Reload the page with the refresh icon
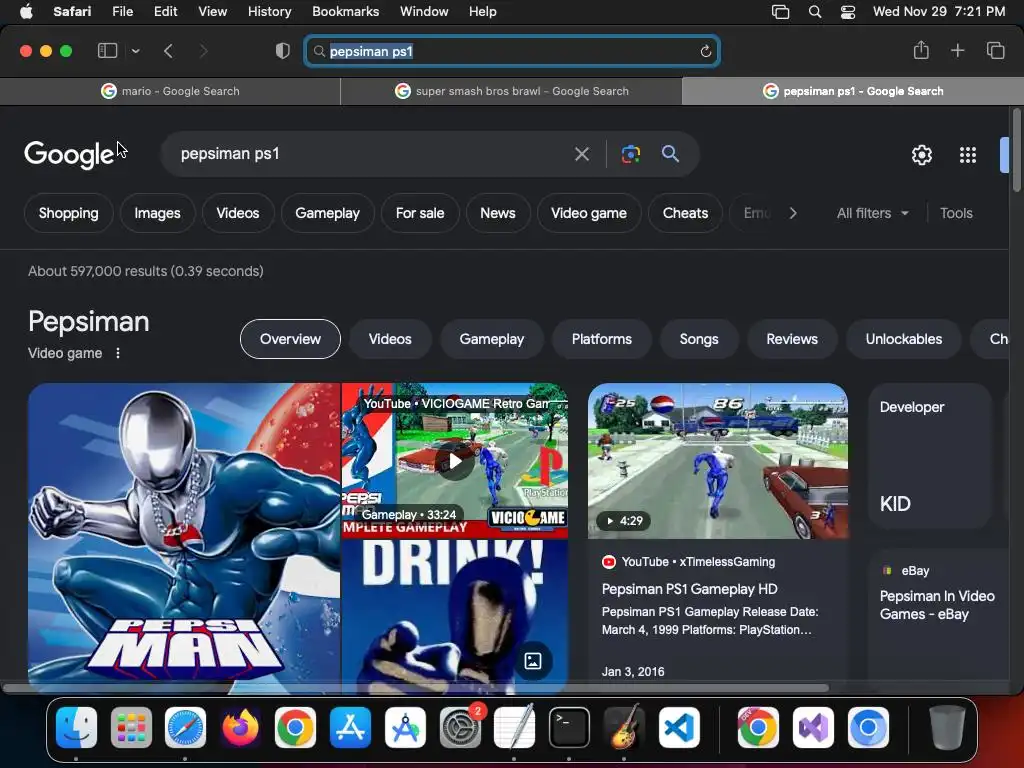The height and width of the screenshot is (768, 1024). click(x=705, y=51)
